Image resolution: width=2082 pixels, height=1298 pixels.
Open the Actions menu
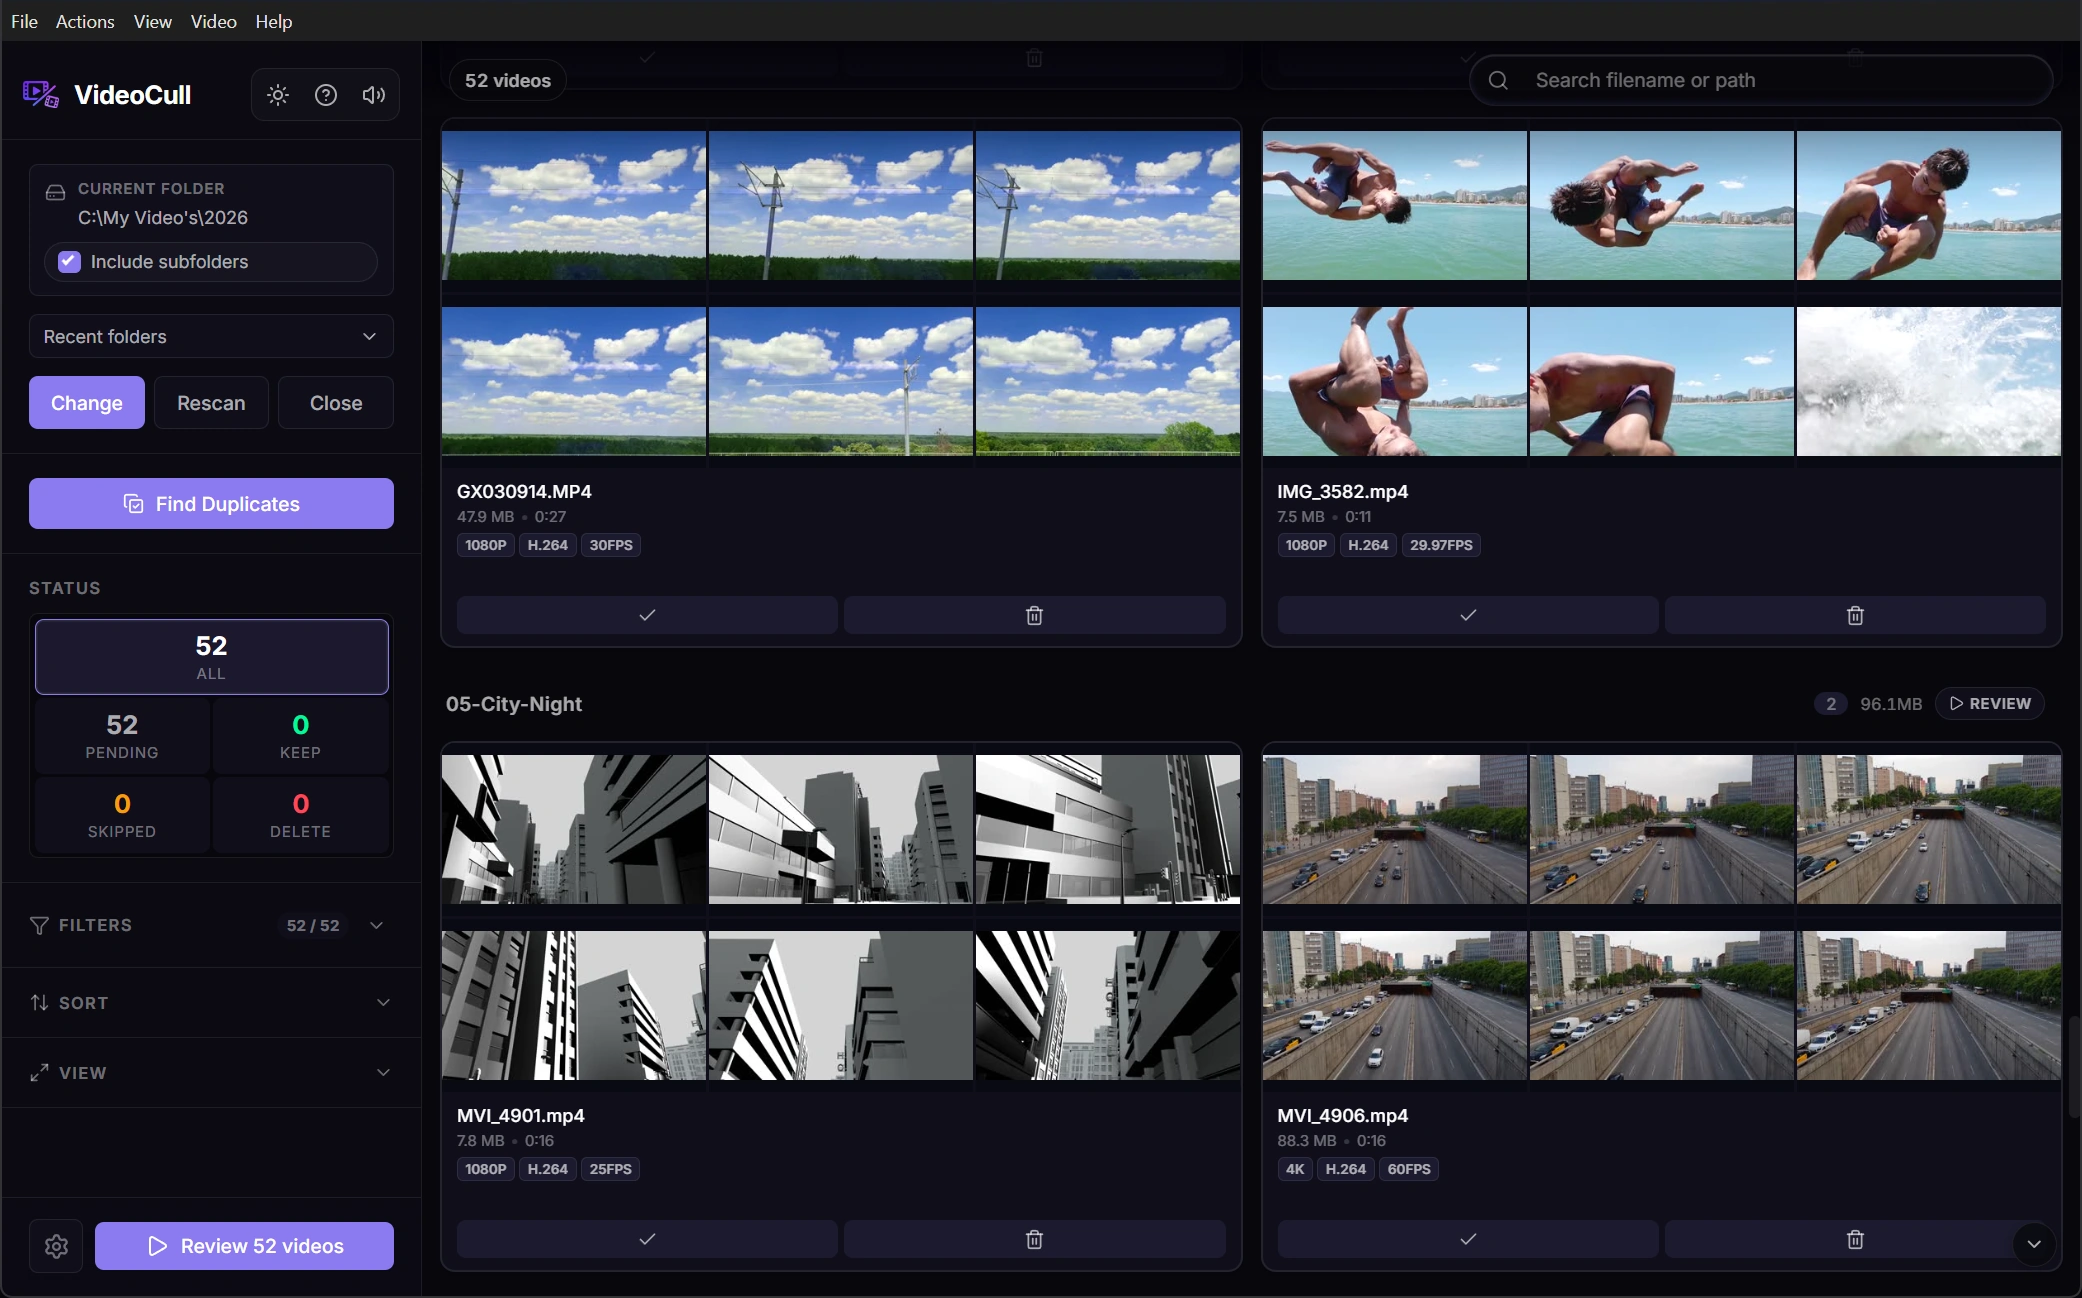(x=85, y=21)
